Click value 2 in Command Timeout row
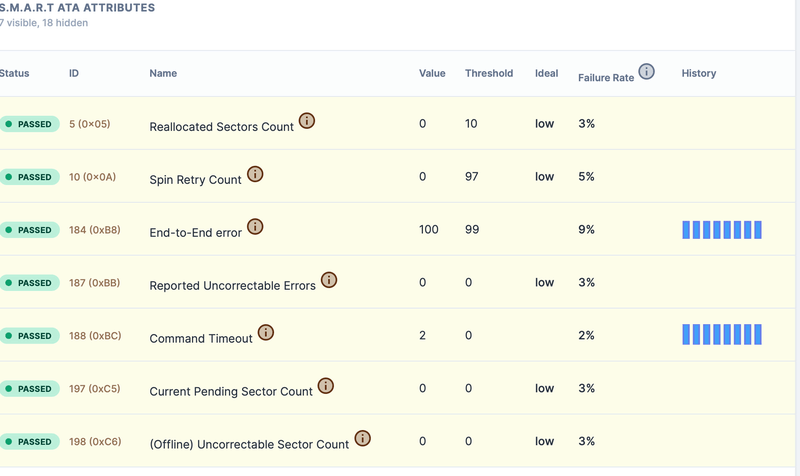Screen dimensions: 800x476 (422, 335)
